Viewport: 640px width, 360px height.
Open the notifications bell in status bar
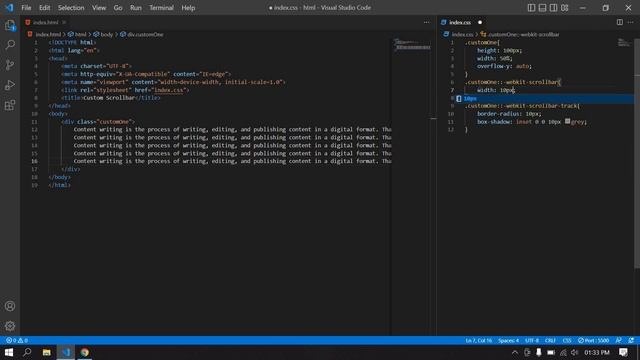tap(631, 340)
